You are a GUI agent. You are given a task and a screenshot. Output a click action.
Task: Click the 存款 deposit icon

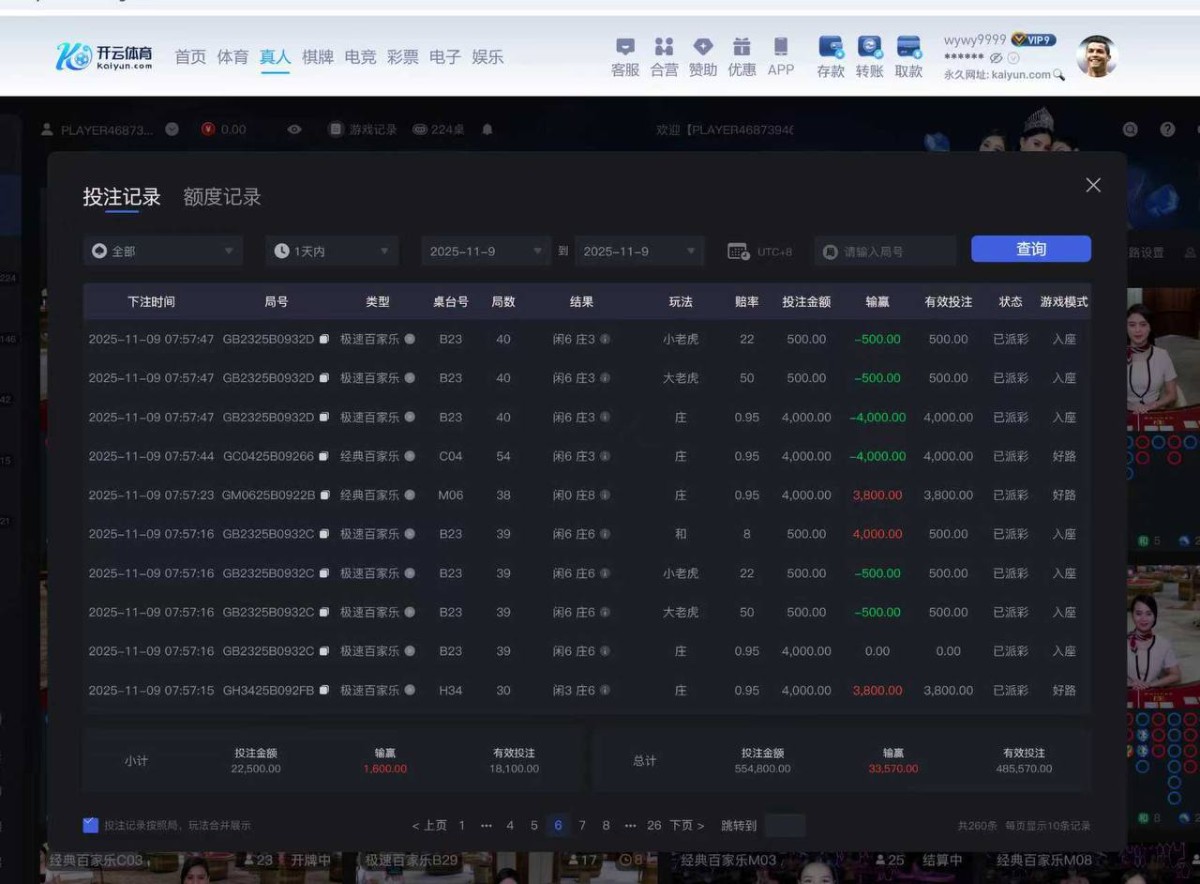[830, 48]
